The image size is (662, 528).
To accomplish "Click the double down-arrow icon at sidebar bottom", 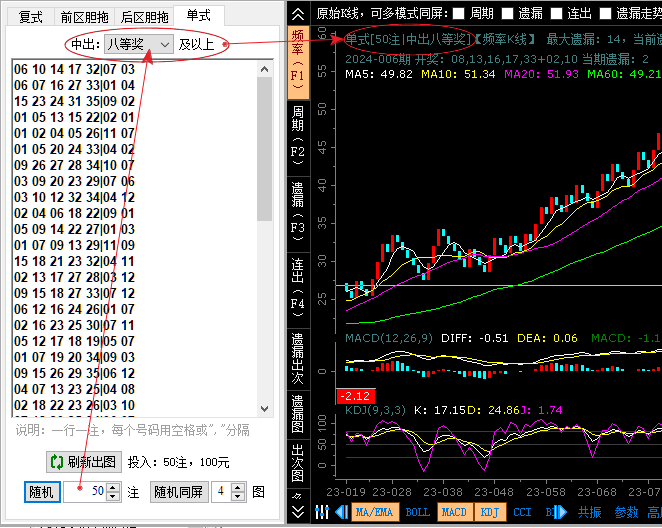I will (x=297, y=512).
